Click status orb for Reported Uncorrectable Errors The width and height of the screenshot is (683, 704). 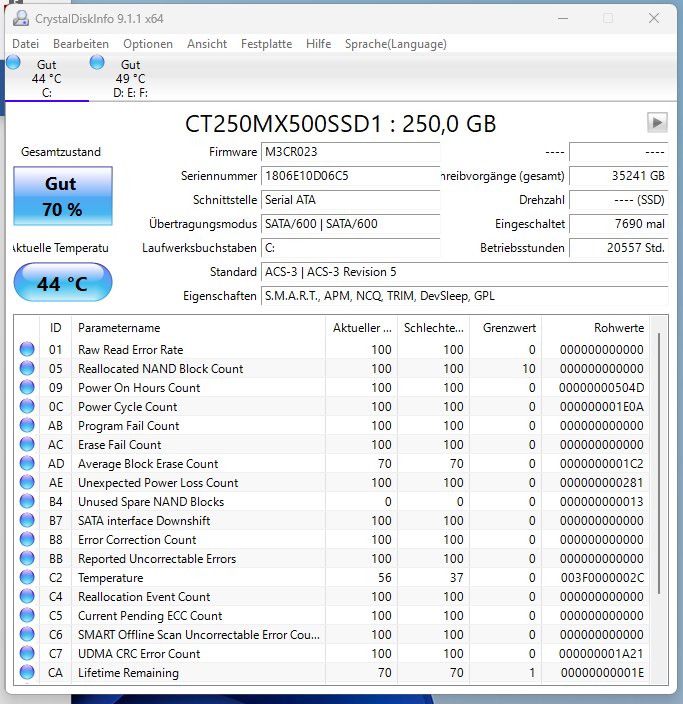coord(27,558)
